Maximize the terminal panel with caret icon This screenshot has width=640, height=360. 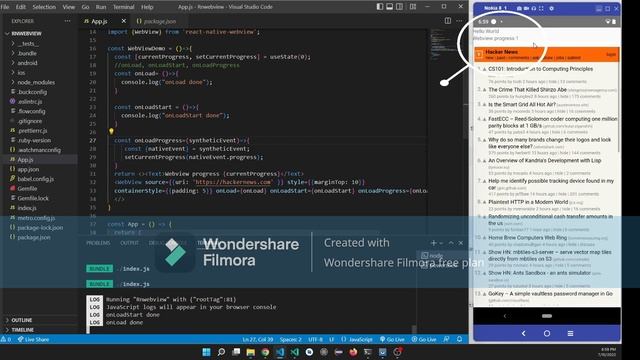coord(451,243)
